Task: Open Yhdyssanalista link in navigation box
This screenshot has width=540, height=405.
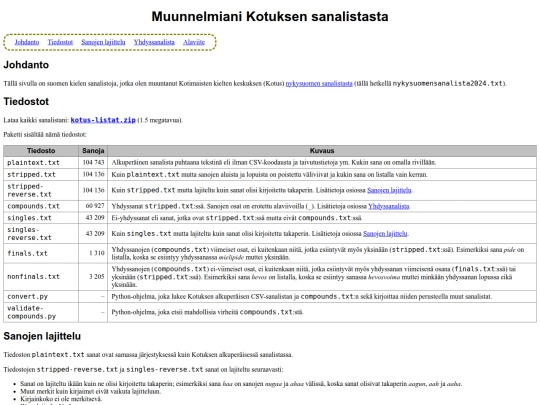Action: coord(154,42)
